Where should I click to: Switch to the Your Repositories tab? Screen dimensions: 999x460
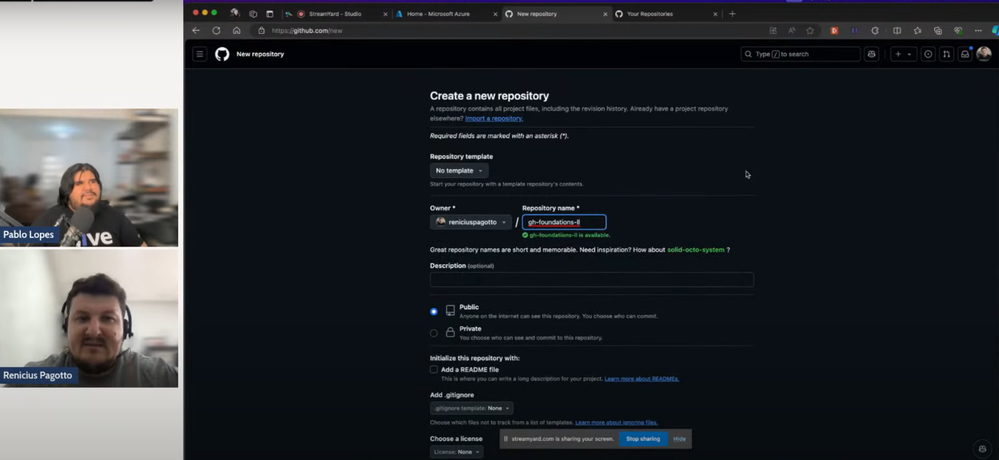pos(666,13)
